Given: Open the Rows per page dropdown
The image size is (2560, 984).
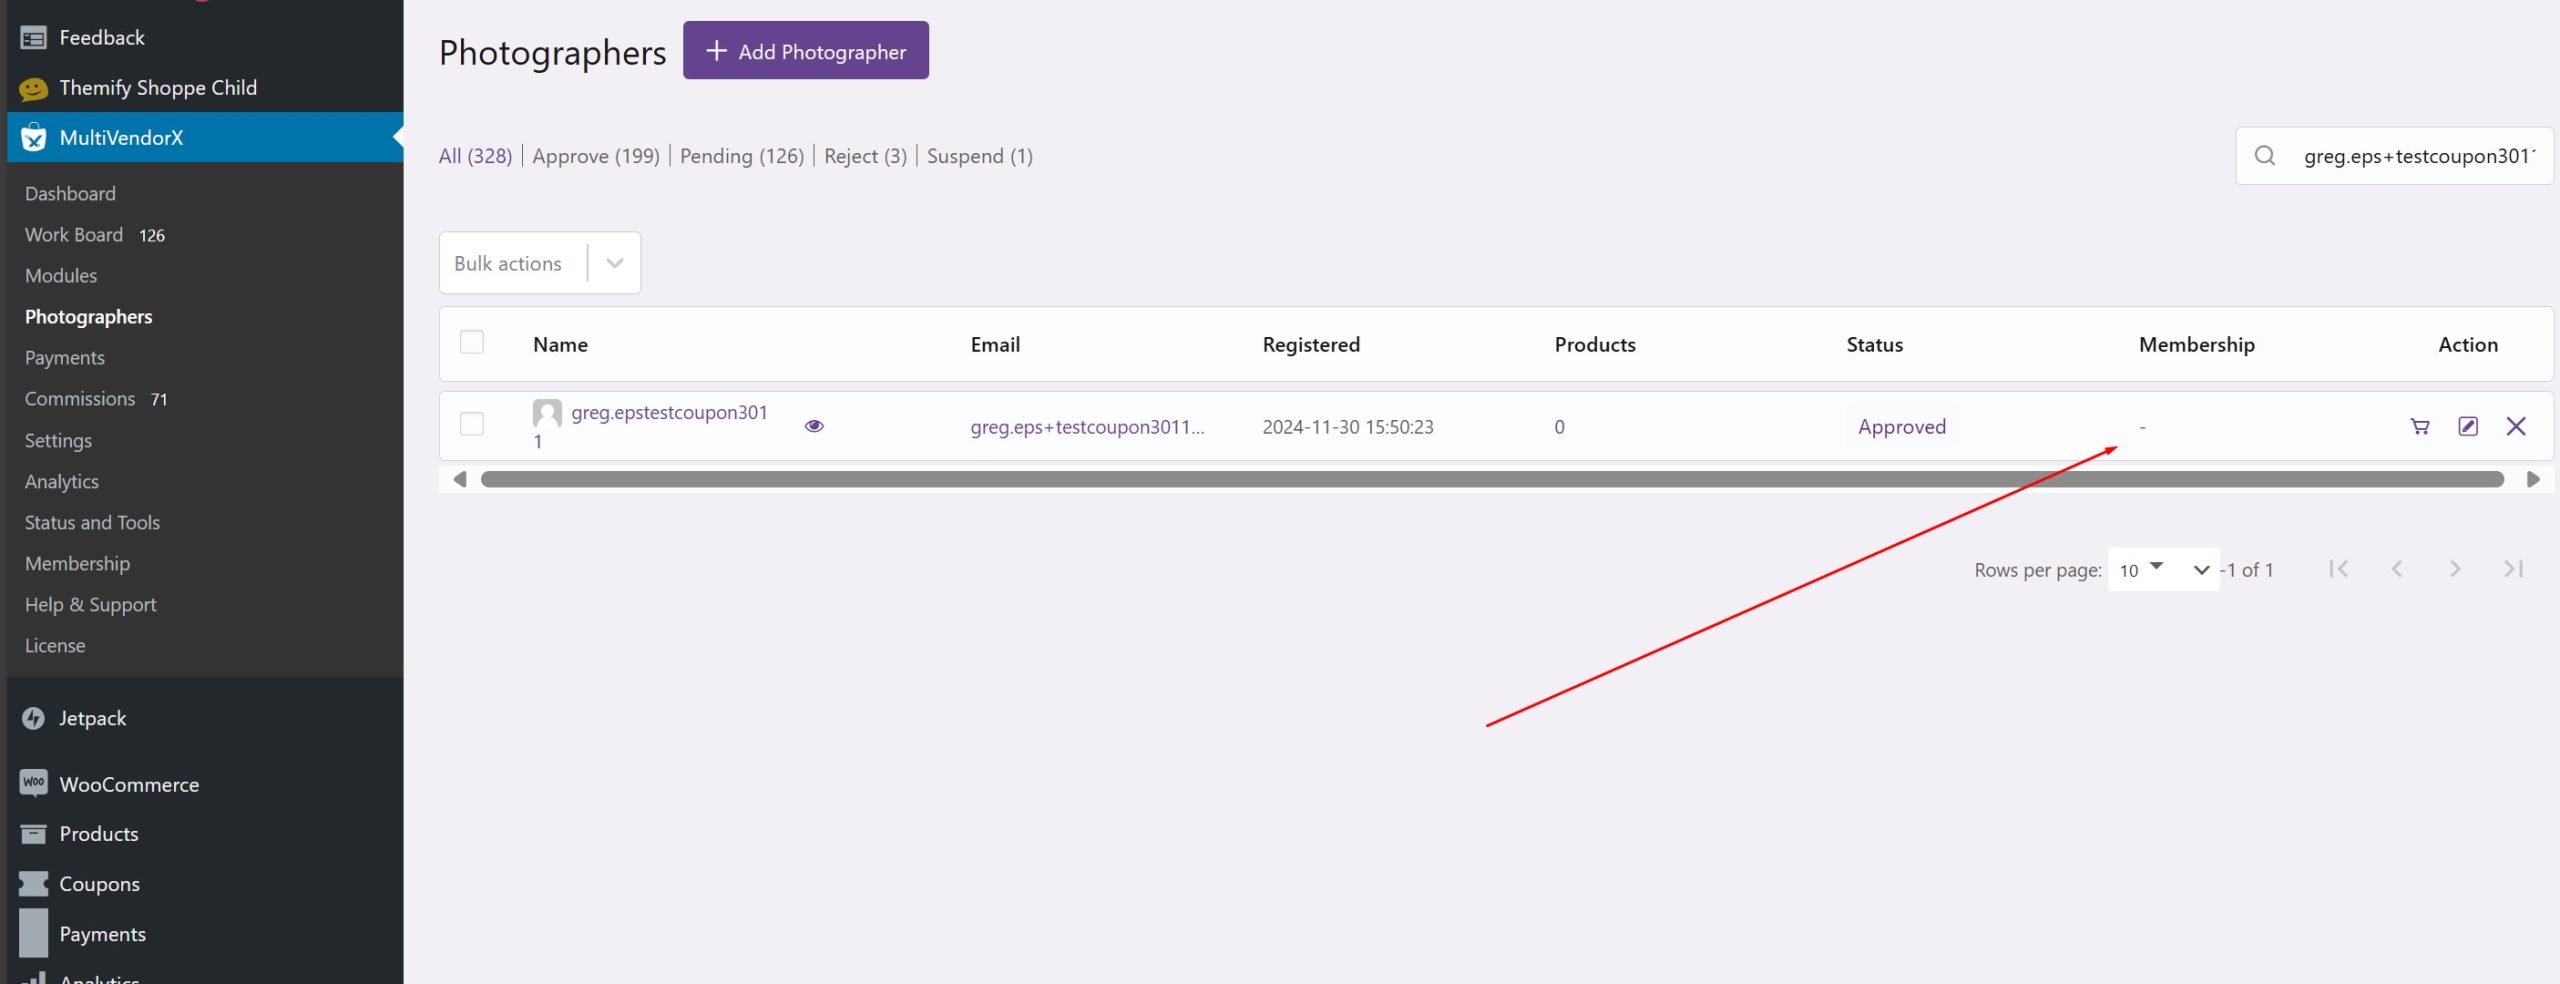Looking at the screenshot, I should click(x=2162, y=570).
